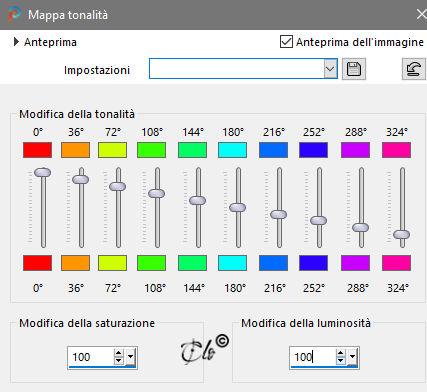
Task: Click the top purple 288° color swatch
Action: click(355, 150)
